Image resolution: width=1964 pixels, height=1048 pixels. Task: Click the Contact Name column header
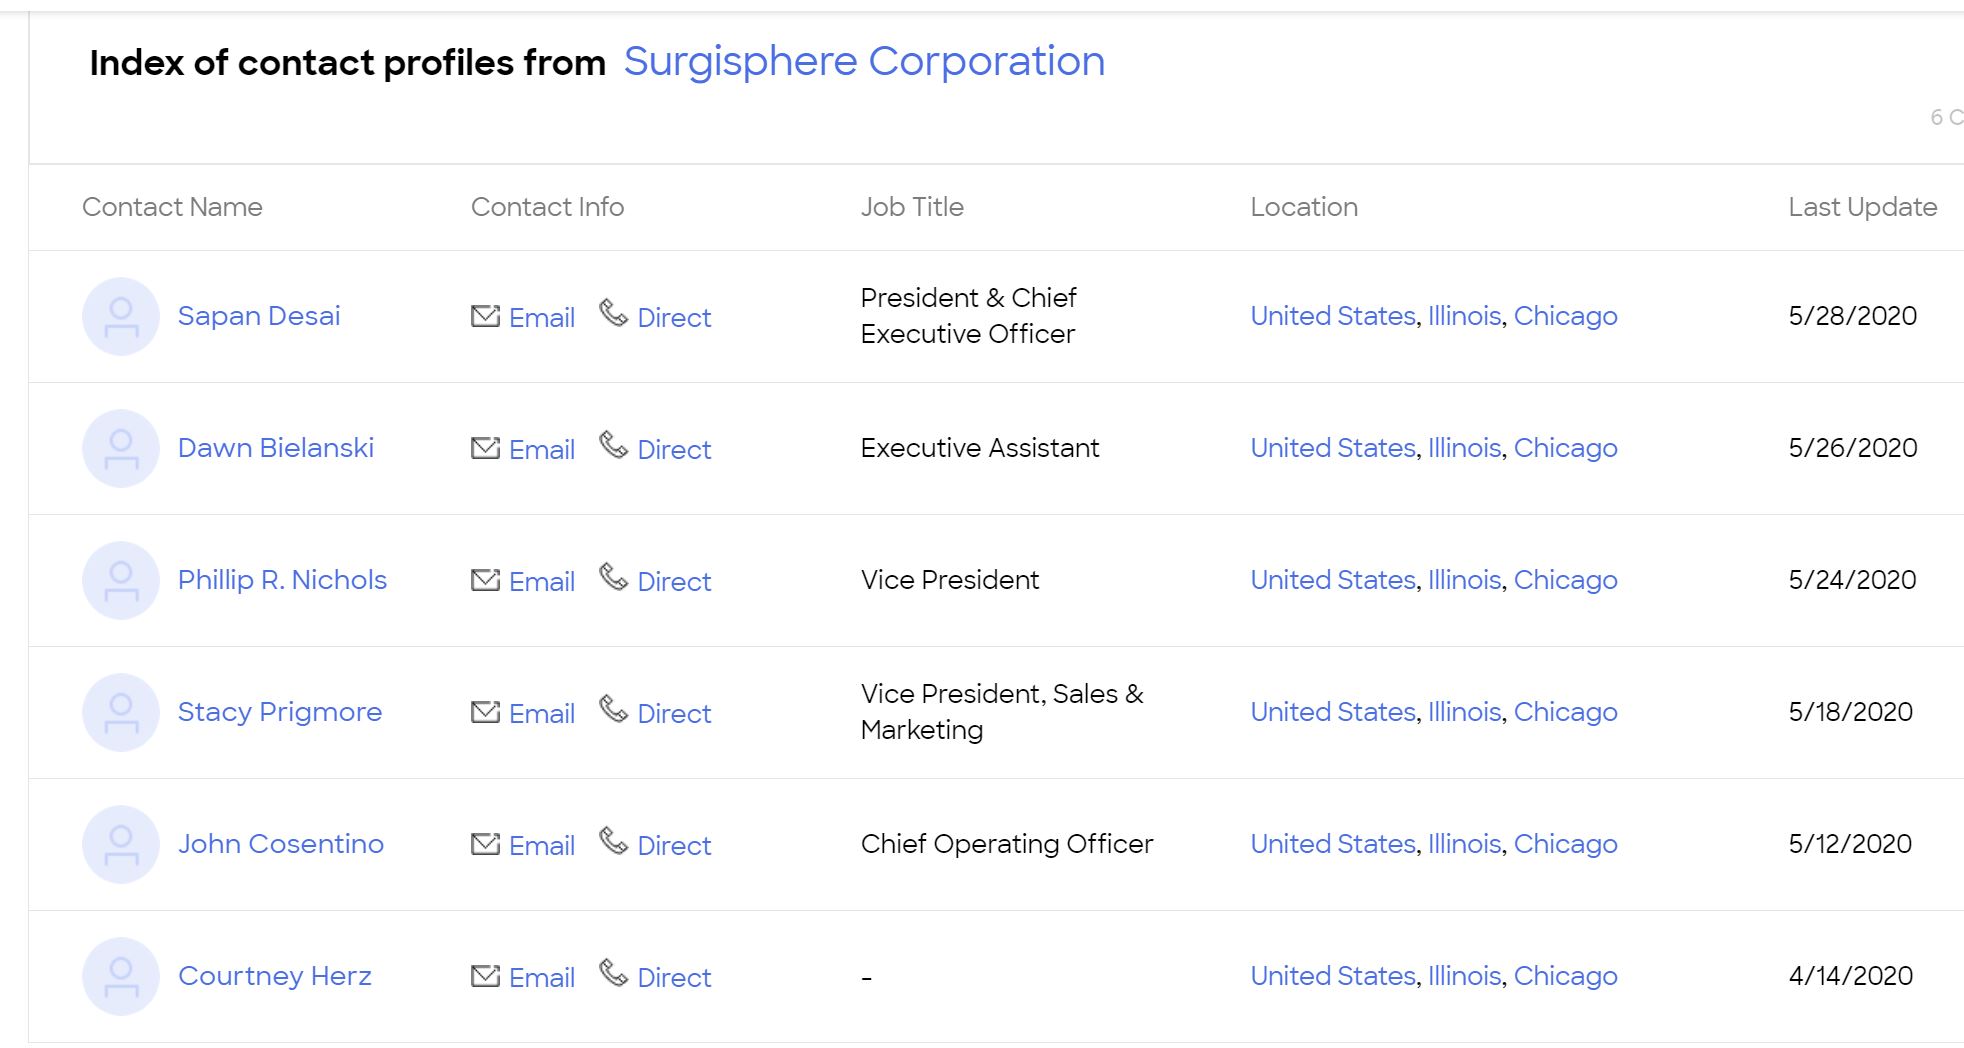click(172, 207)
